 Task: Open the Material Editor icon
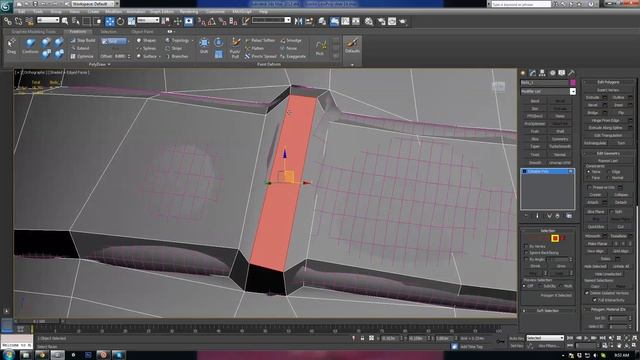pyautogui.click(x=369, y=21)
